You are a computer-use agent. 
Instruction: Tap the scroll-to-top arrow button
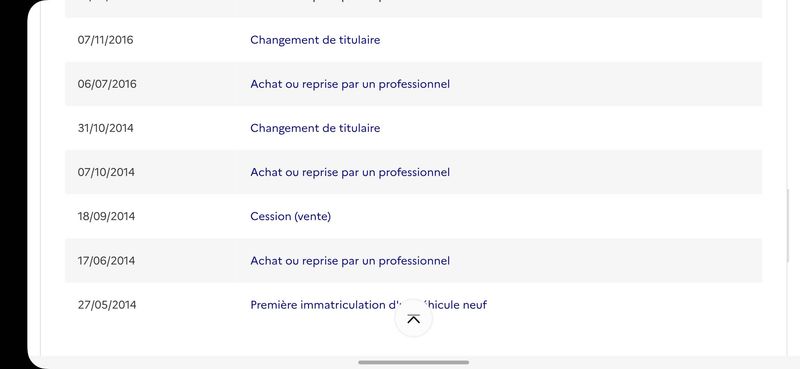click(x=413, y=319)
